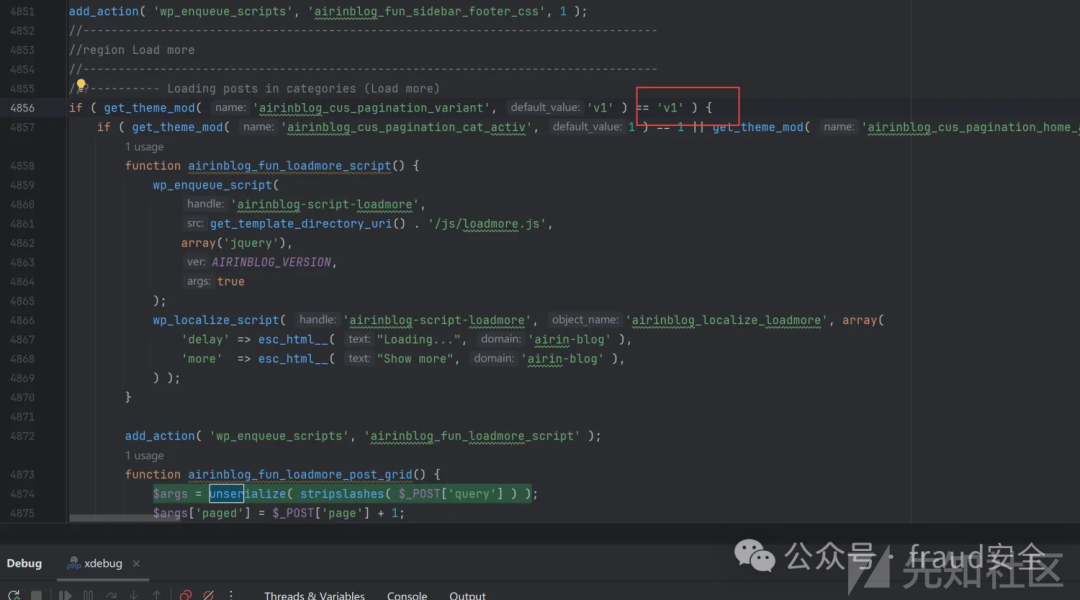Click "Show more" string on line 4868
Image resolution: width=1080 pixels, height=600 pixels.
[x=417, y=359]
